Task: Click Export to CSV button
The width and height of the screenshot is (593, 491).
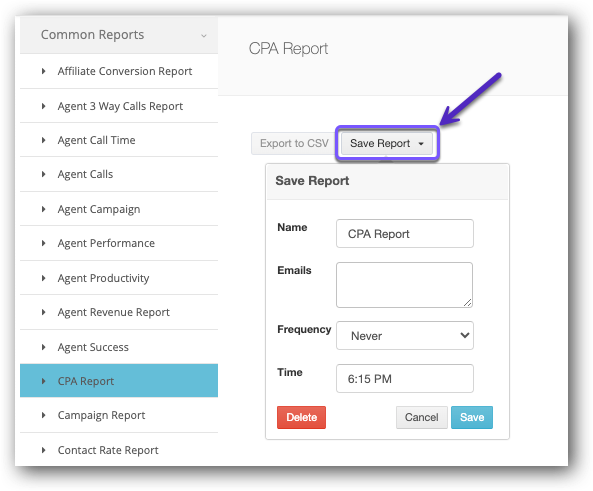Action: pos(294,143)
